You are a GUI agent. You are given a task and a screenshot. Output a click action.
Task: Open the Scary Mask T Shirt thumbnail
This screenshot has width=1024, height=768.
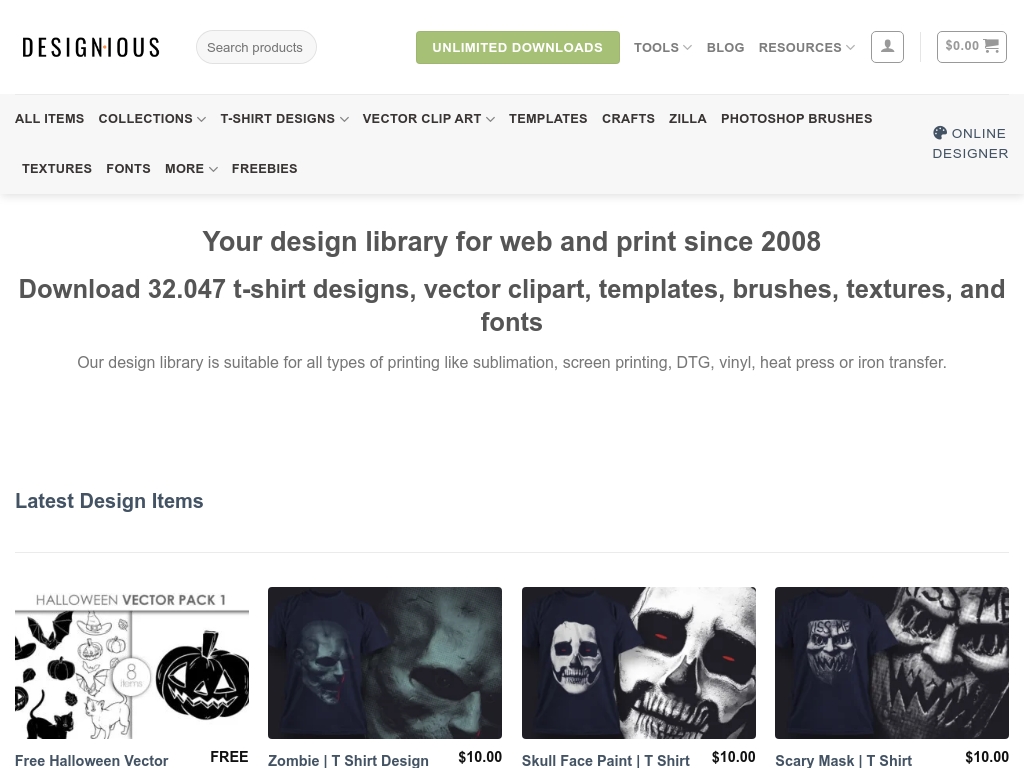click(x=892, y=663)
